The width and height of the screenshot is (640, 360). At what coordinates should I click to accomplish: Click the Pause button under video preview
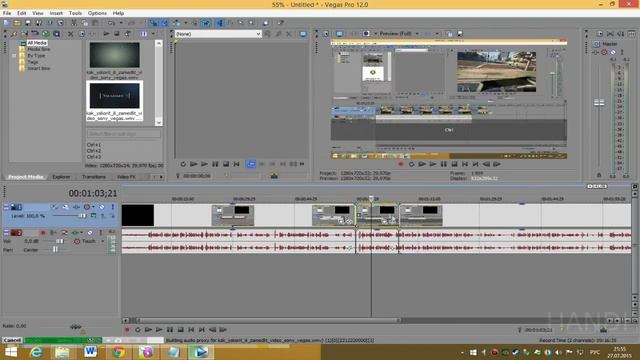[444, 164]
